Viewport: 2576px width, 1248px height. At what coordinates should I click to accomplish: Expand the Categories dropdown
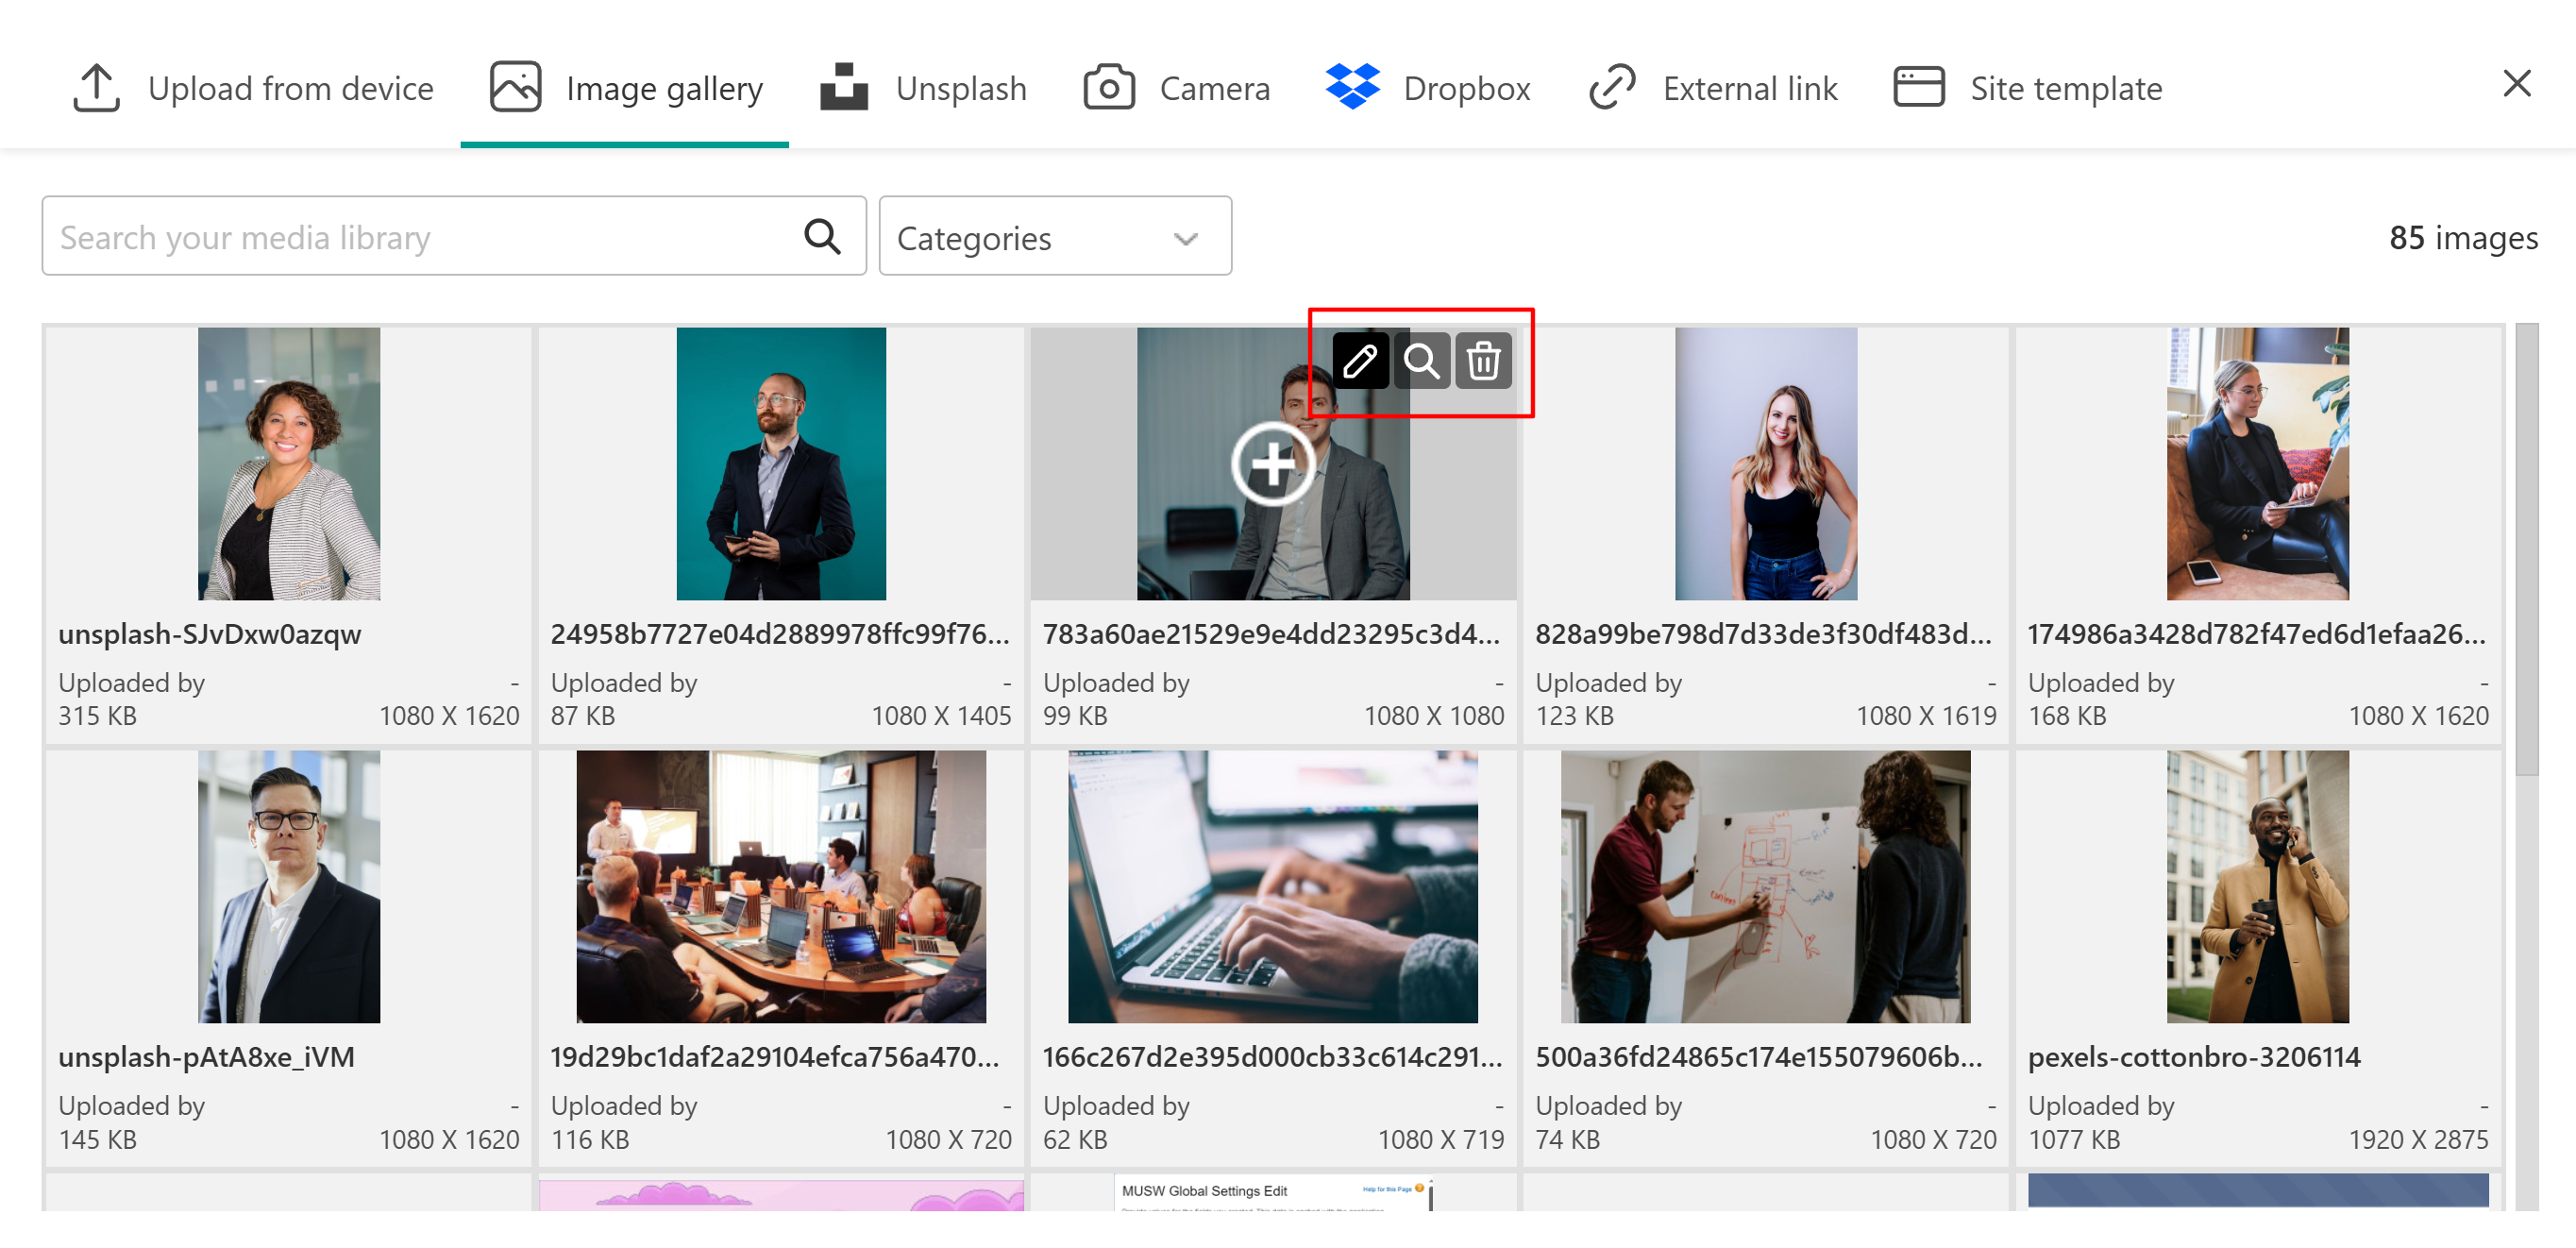1054,237
